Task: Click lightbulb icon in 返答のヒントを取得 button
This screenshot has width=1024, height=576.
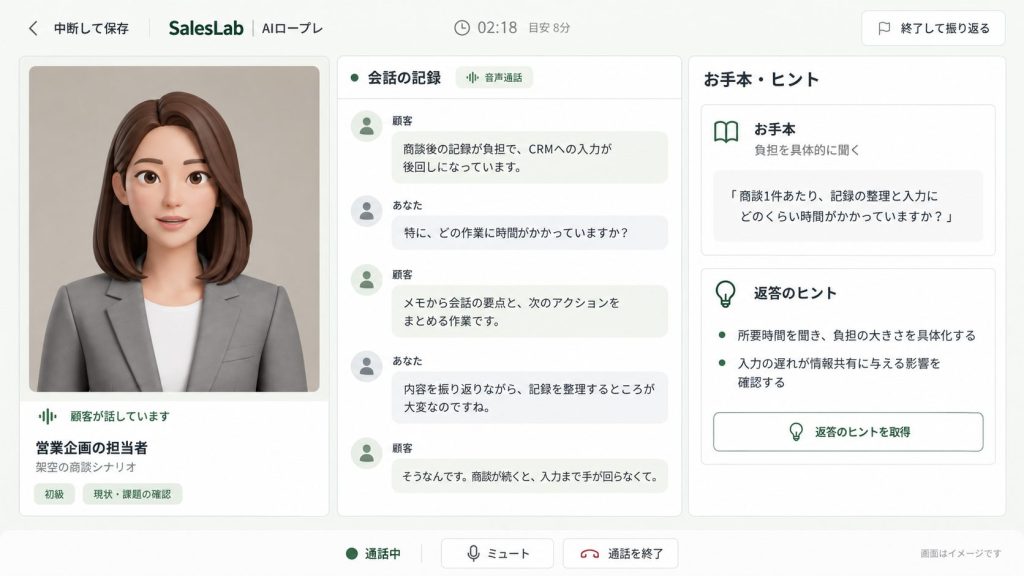Action: tap(796, 432)
